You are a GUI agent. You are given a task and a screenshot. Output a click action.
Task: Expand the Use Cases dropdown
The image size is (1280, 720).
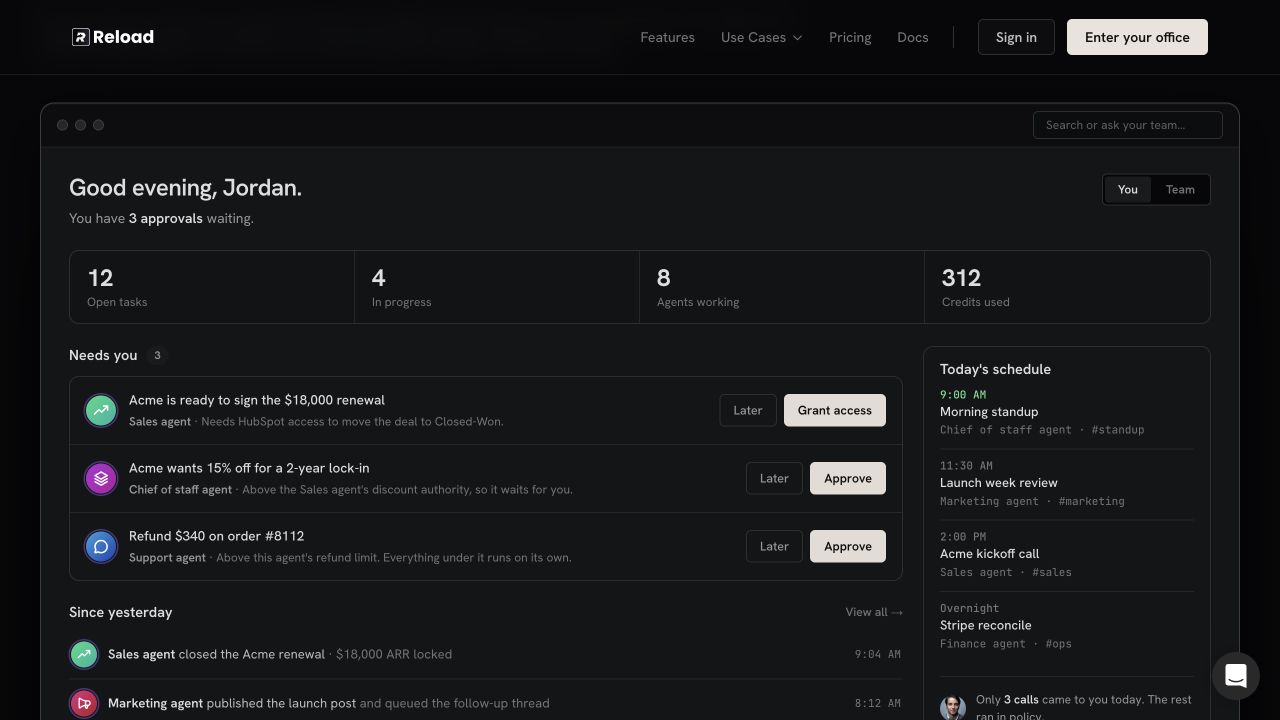point(761,37)
